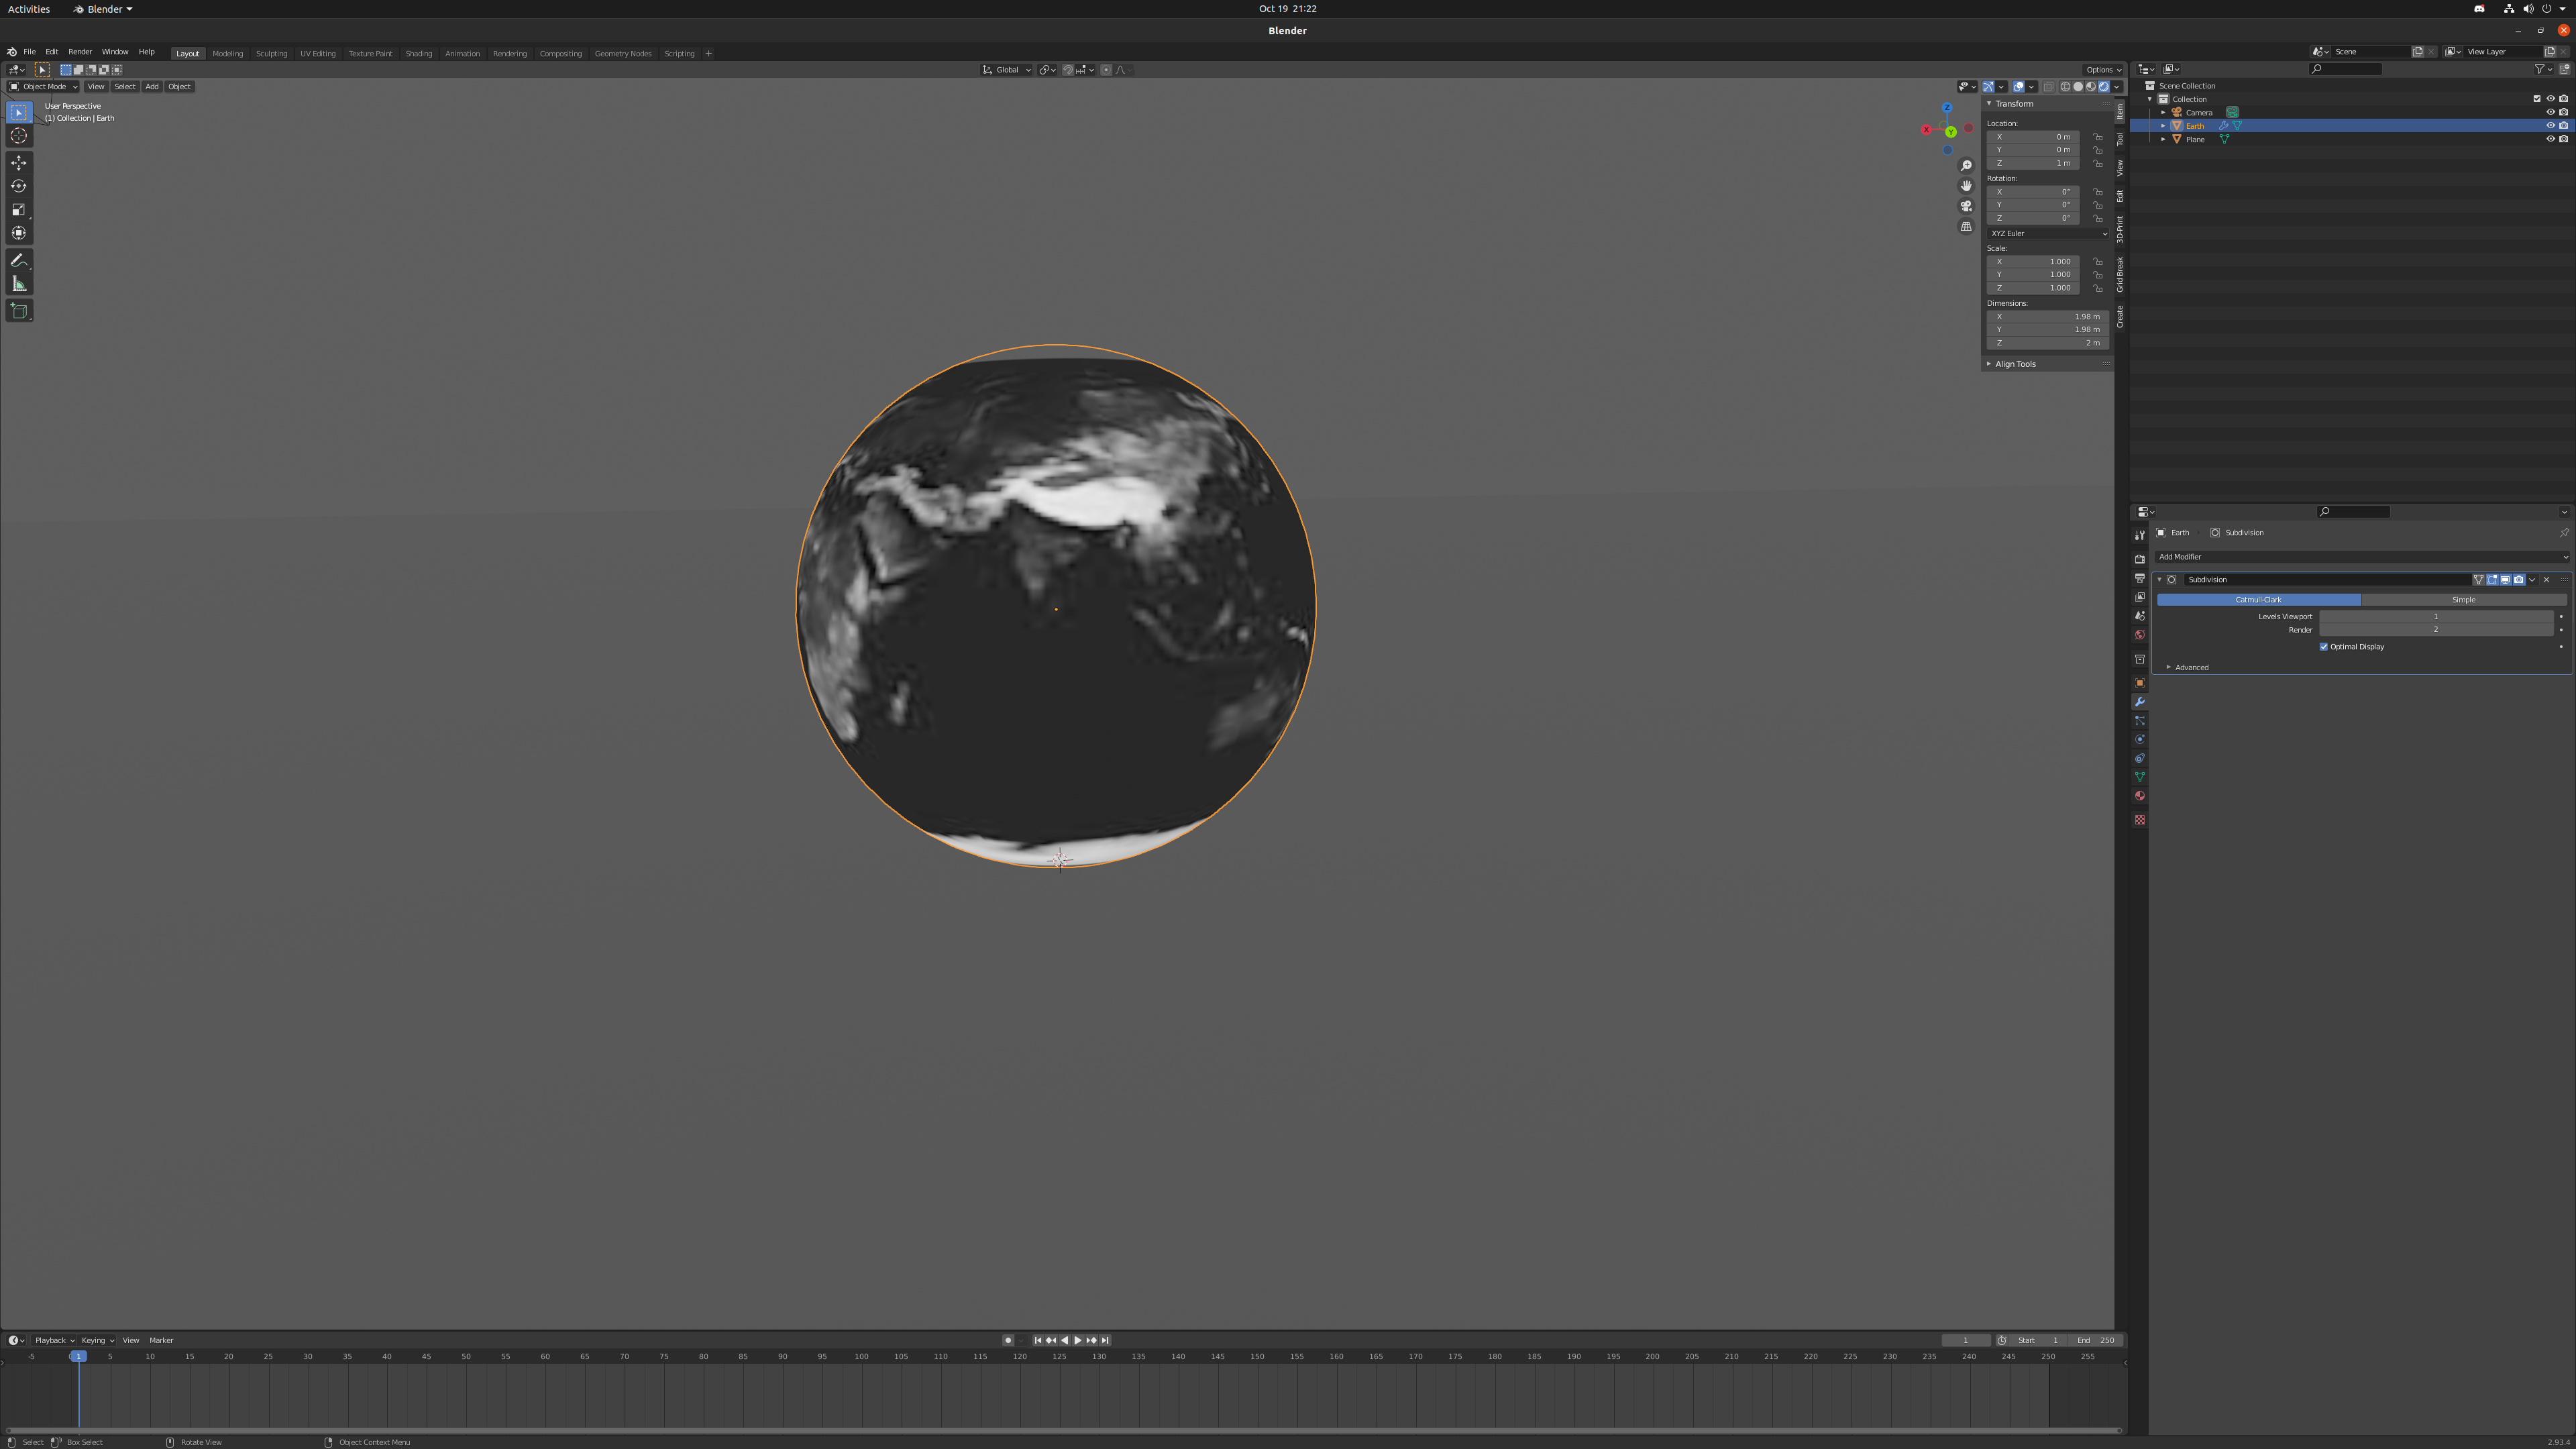The width and height of the screenshot is (2576, 1449).
Task: Toggle X-ray display in viewport header
Action: coord(2049,86)
